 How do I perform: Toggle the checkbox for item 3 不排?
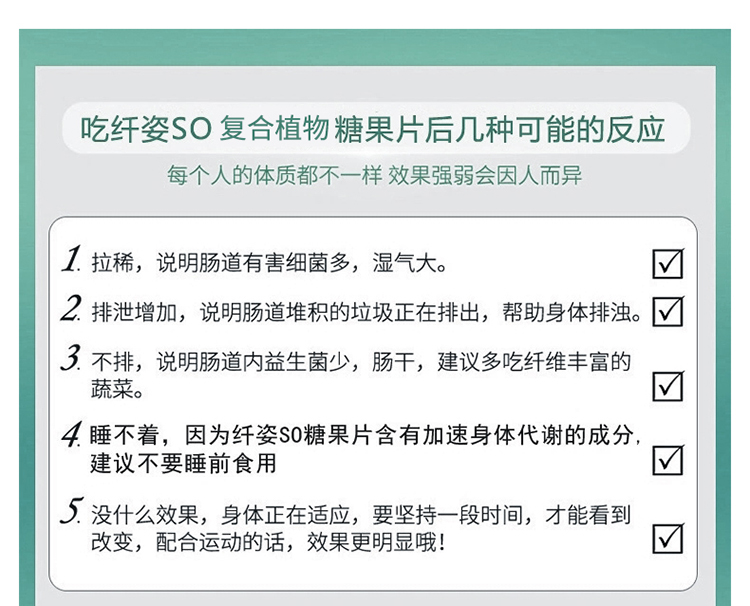click(x=668, y=386)
